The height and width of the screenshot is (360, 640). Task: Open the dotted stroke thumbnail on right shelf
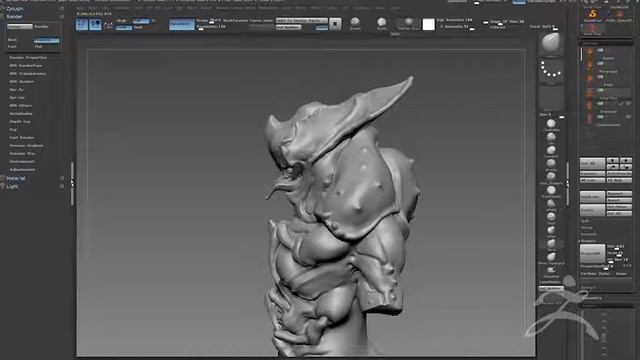point(551,70)
